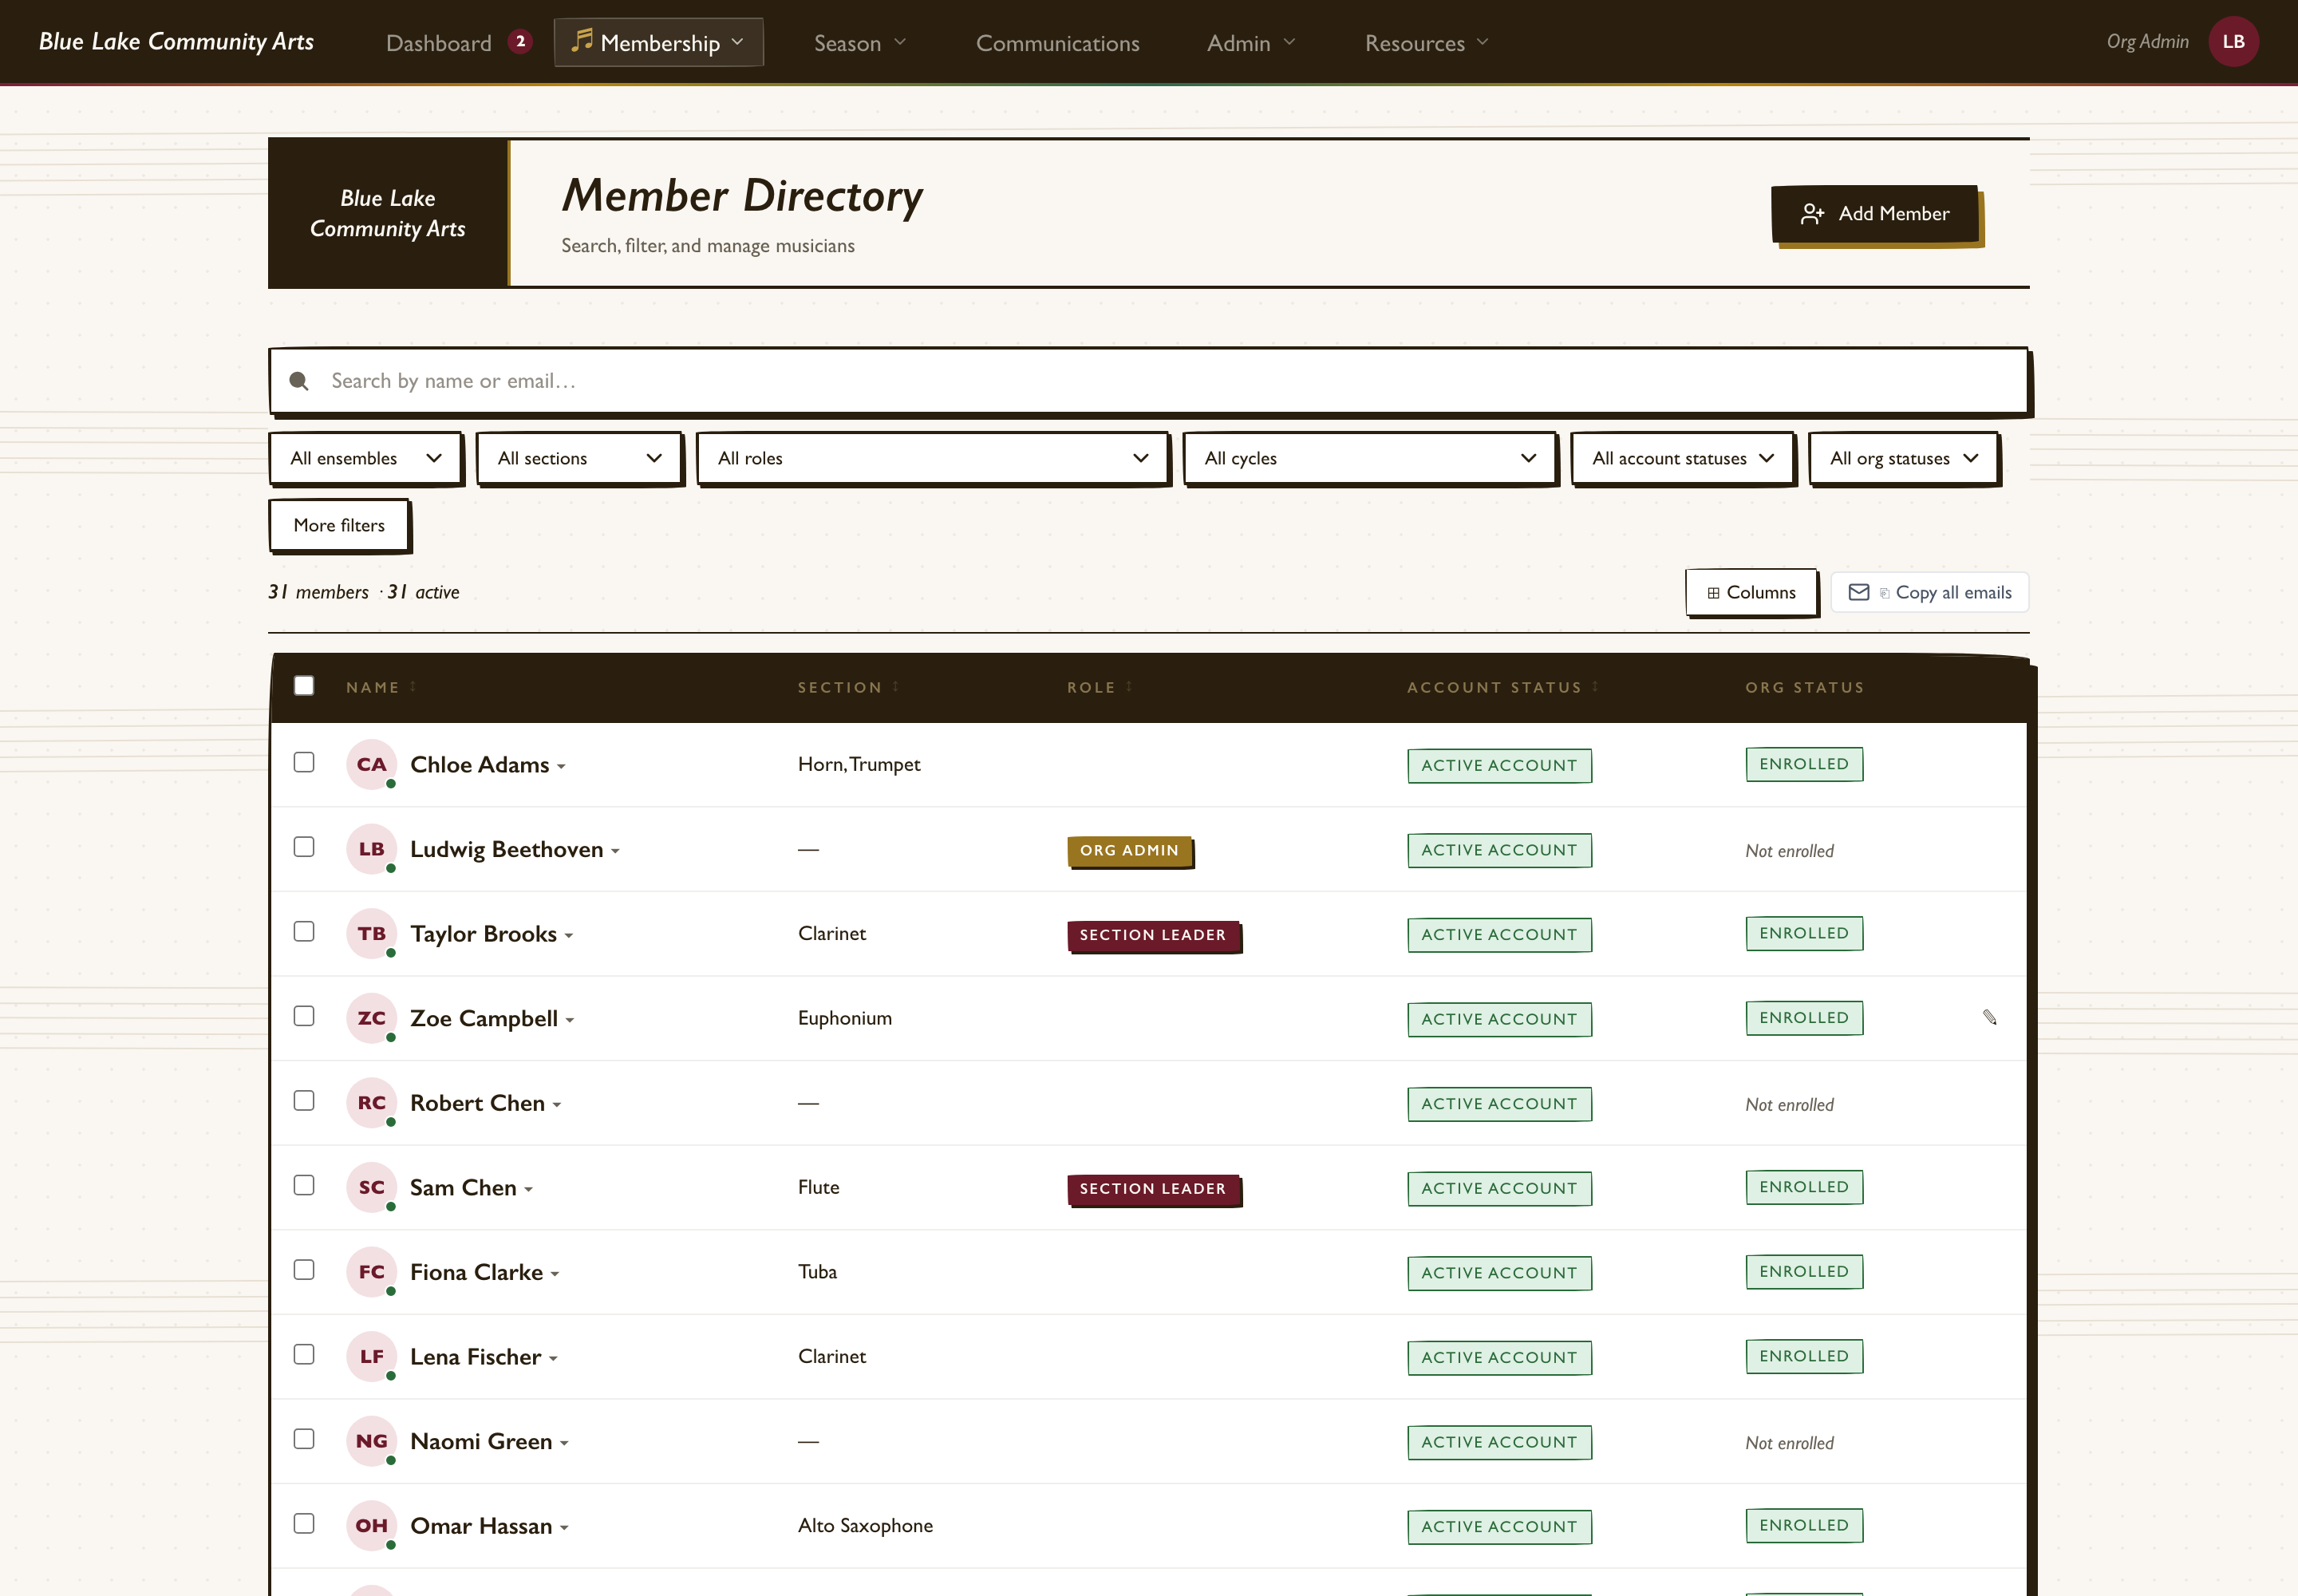Click "Not enrolled" text for Robert Chen
2298x1596 pixels.
point(1789,1104)
